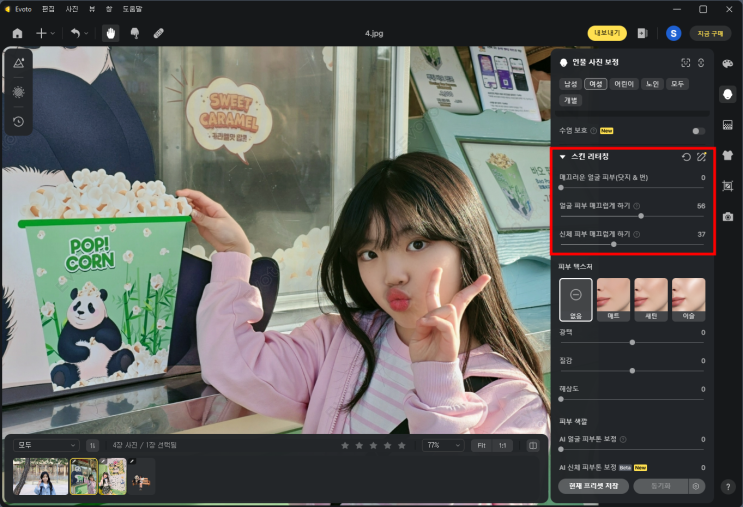Image resolution: width=743 pixels, height=507 pixels.
Task: Expand the undo history dropdown arrow
Action: [86, 33]
